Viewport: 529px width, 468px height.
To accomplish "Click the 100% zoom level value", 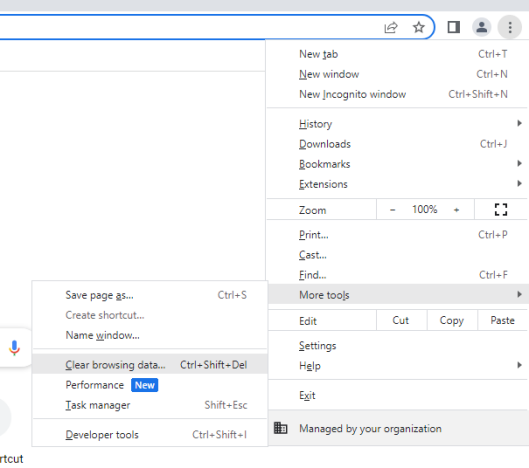I will [x=424, y=210].
